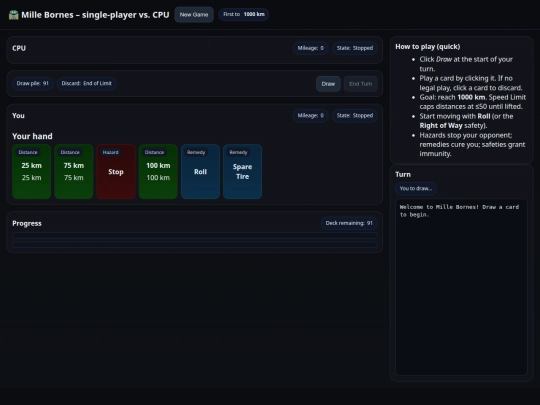
Task: Click your State: Stopped badge
Action: point(355,115)
